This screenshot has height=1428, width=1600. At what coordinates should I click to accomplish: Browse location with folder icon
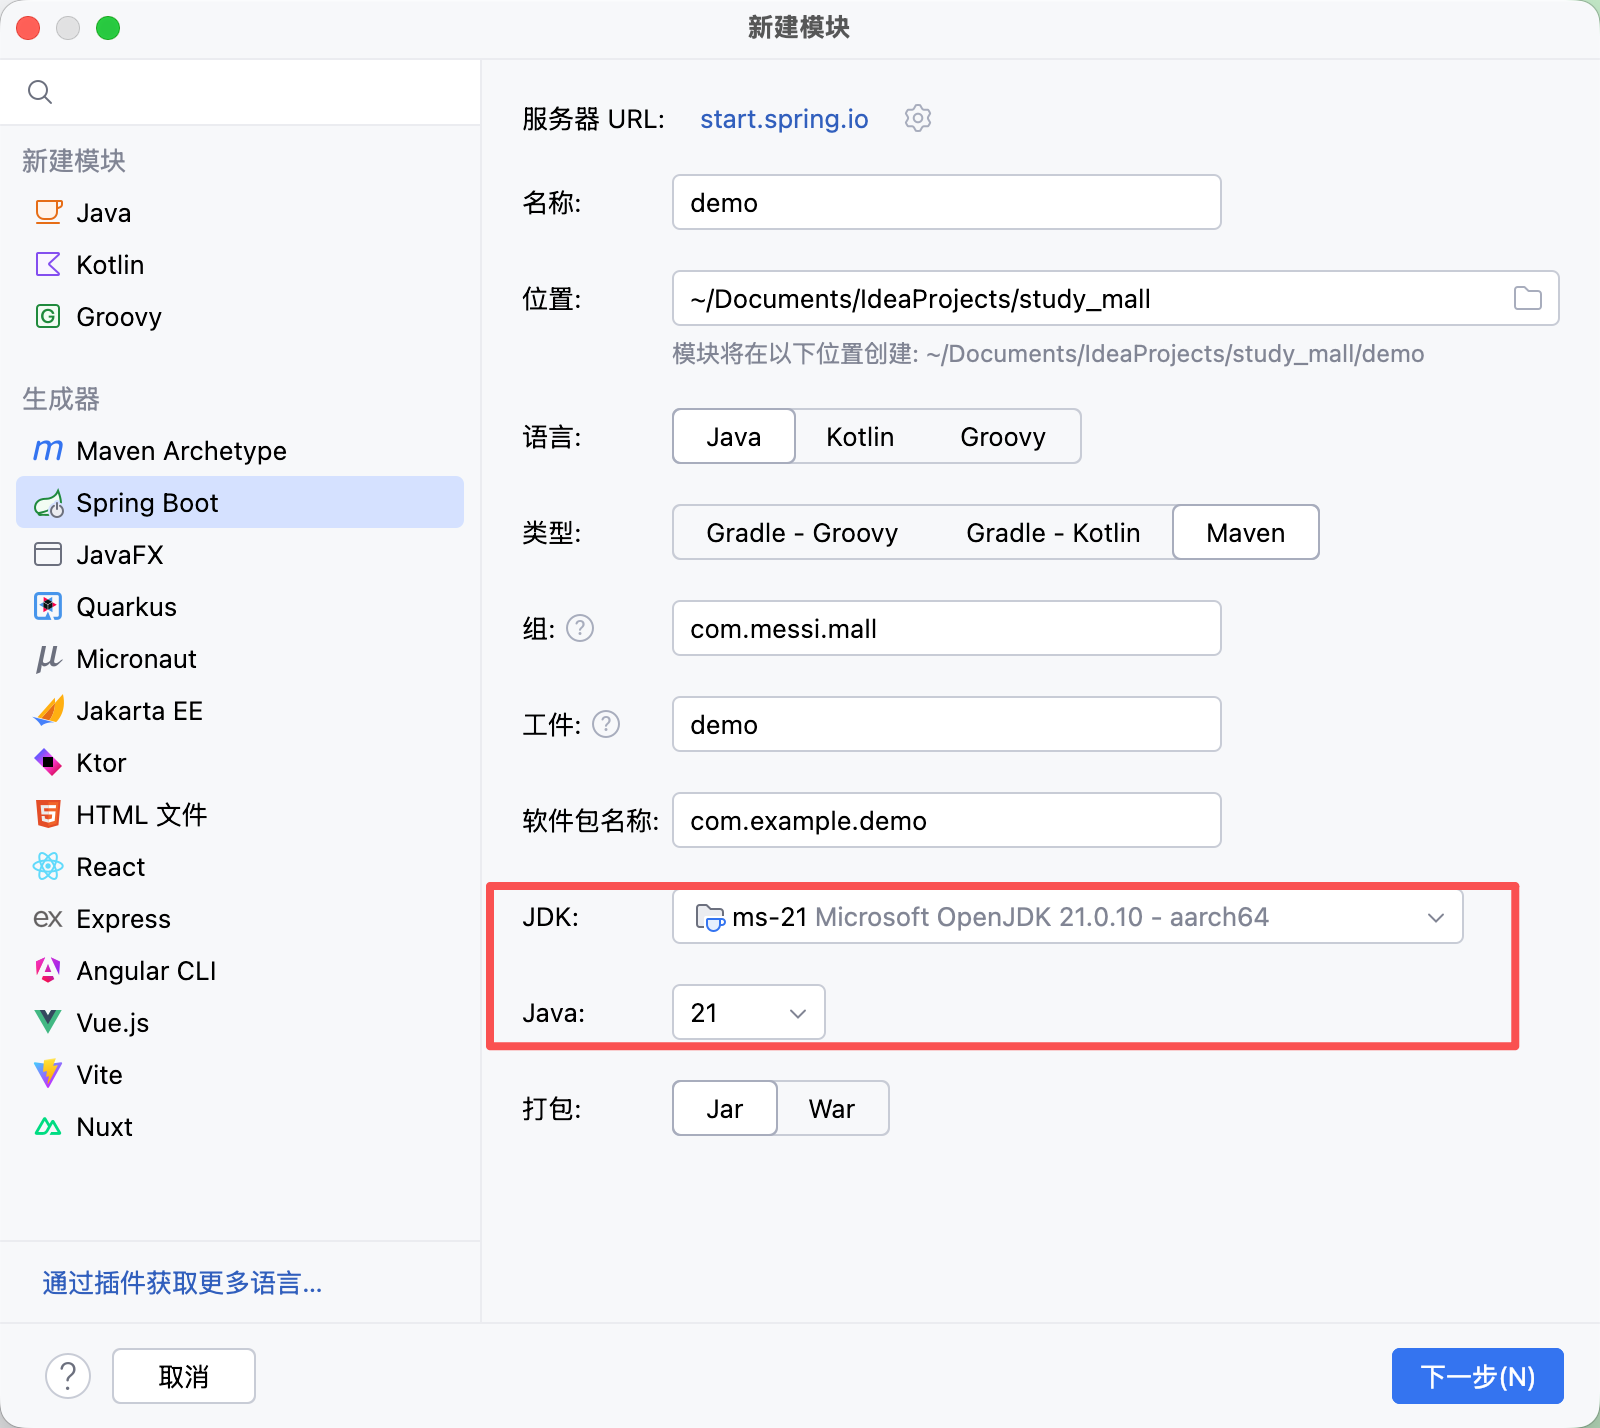coord(1527,298)
